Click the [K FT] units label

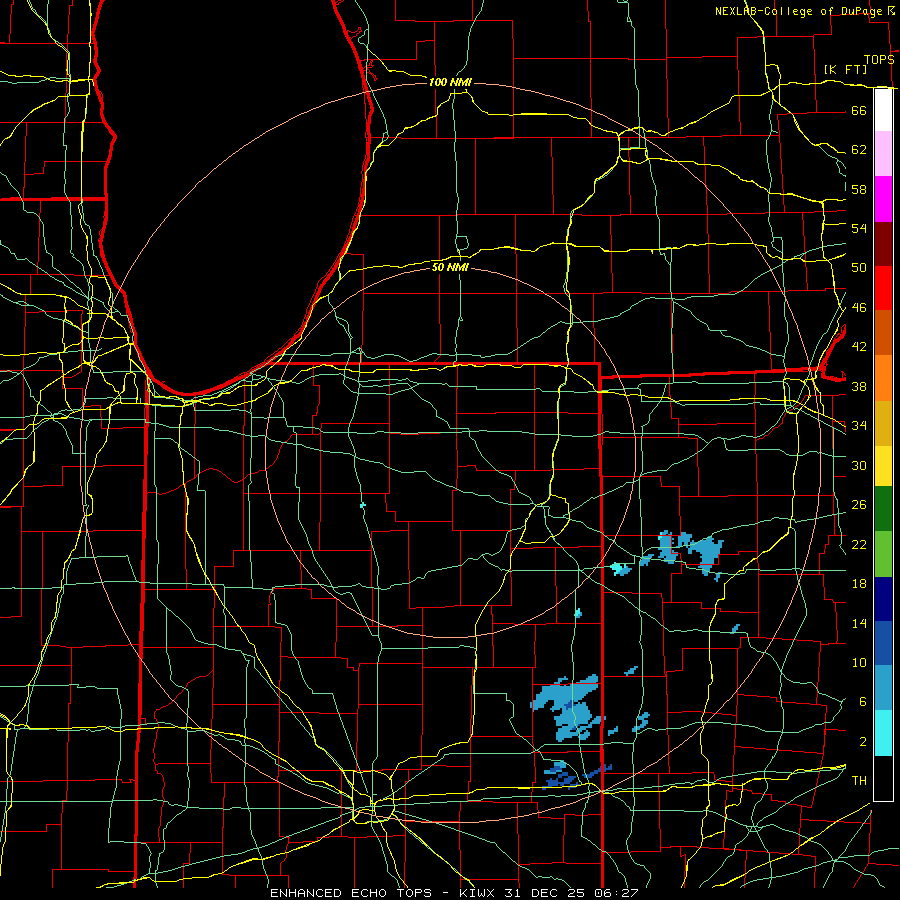tap(845, 69)
